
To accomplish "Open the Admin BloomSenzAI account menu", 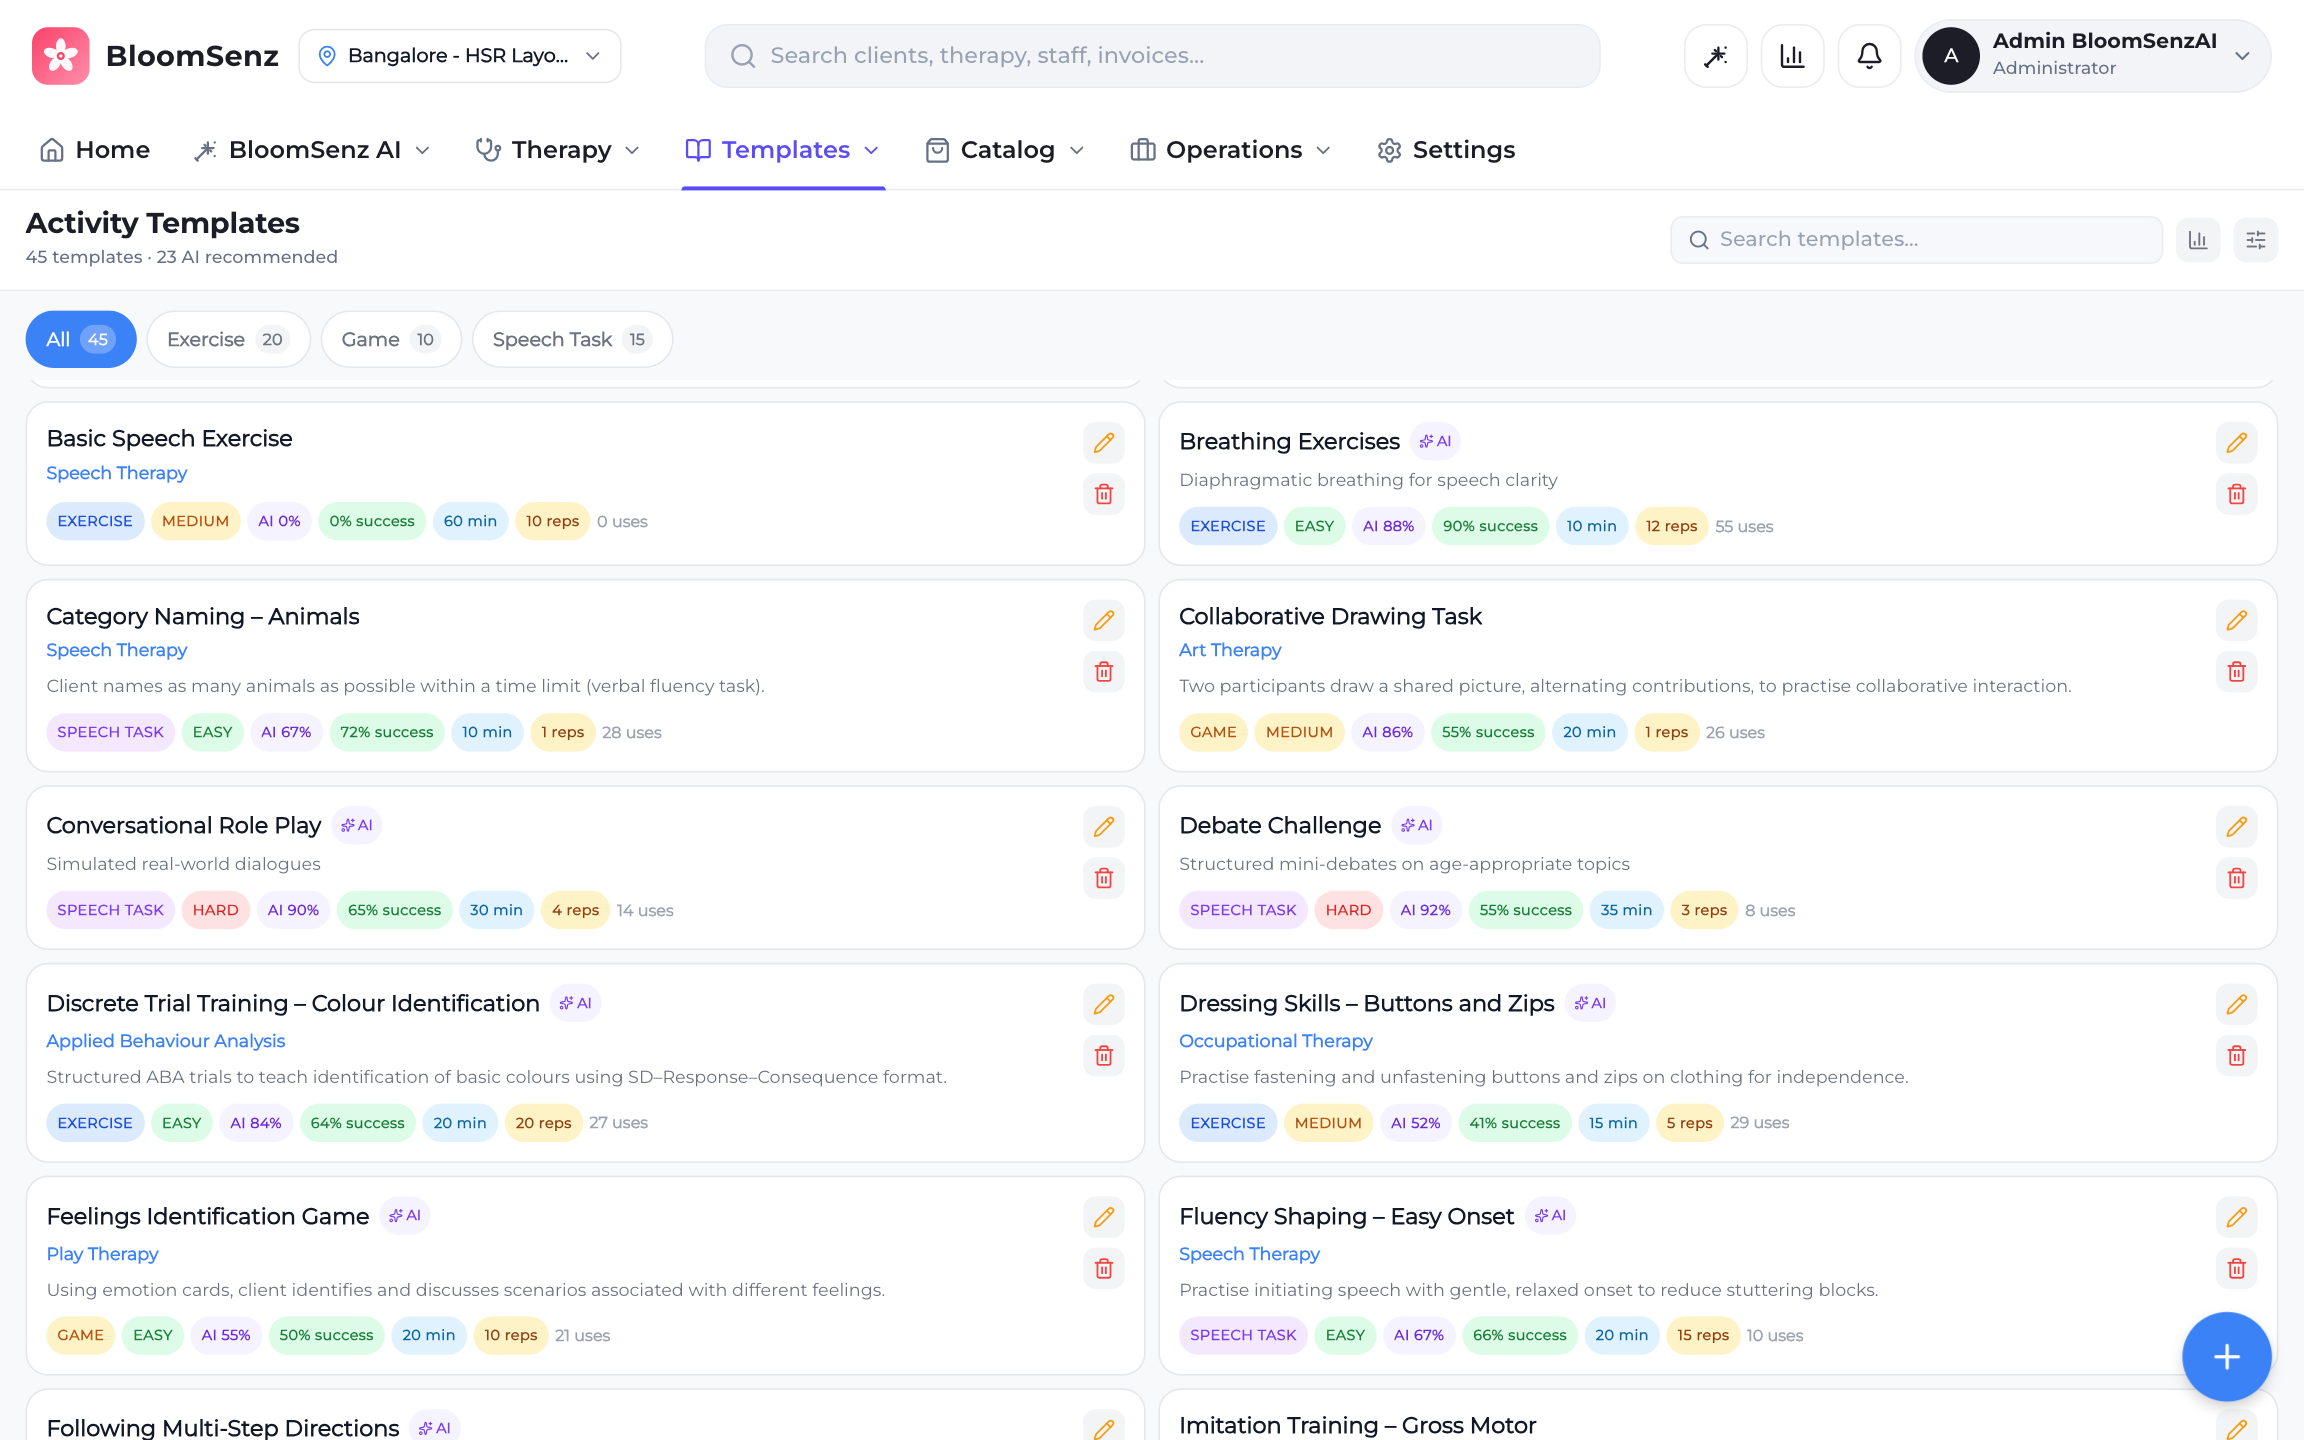I will coord(2092,56).
